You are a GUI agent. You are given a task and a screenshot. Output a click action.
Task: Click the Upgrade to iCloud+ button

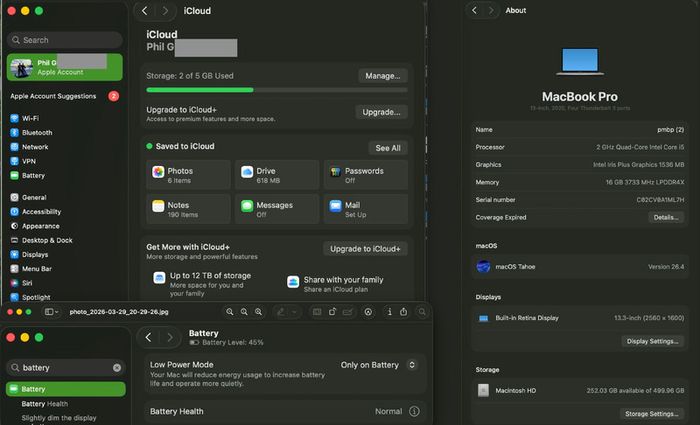[365, 249]
